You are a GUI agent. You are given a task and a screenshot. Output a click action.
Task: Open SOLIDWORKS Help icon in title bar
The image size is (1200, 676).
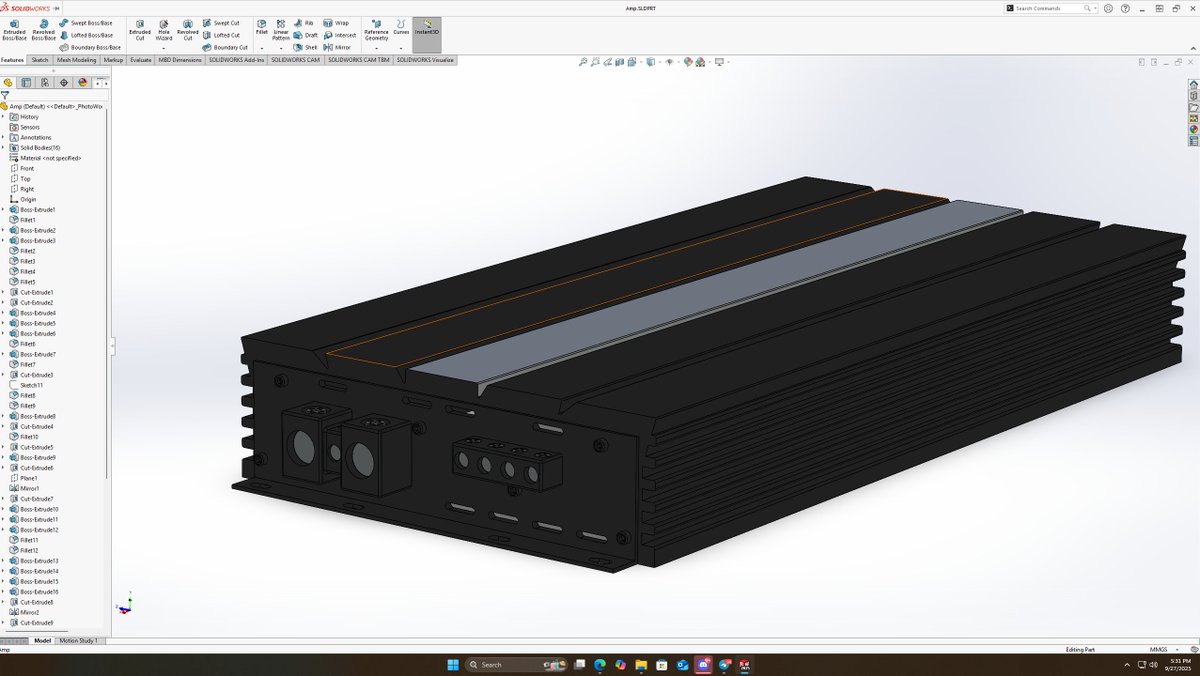click(1127, 7)
